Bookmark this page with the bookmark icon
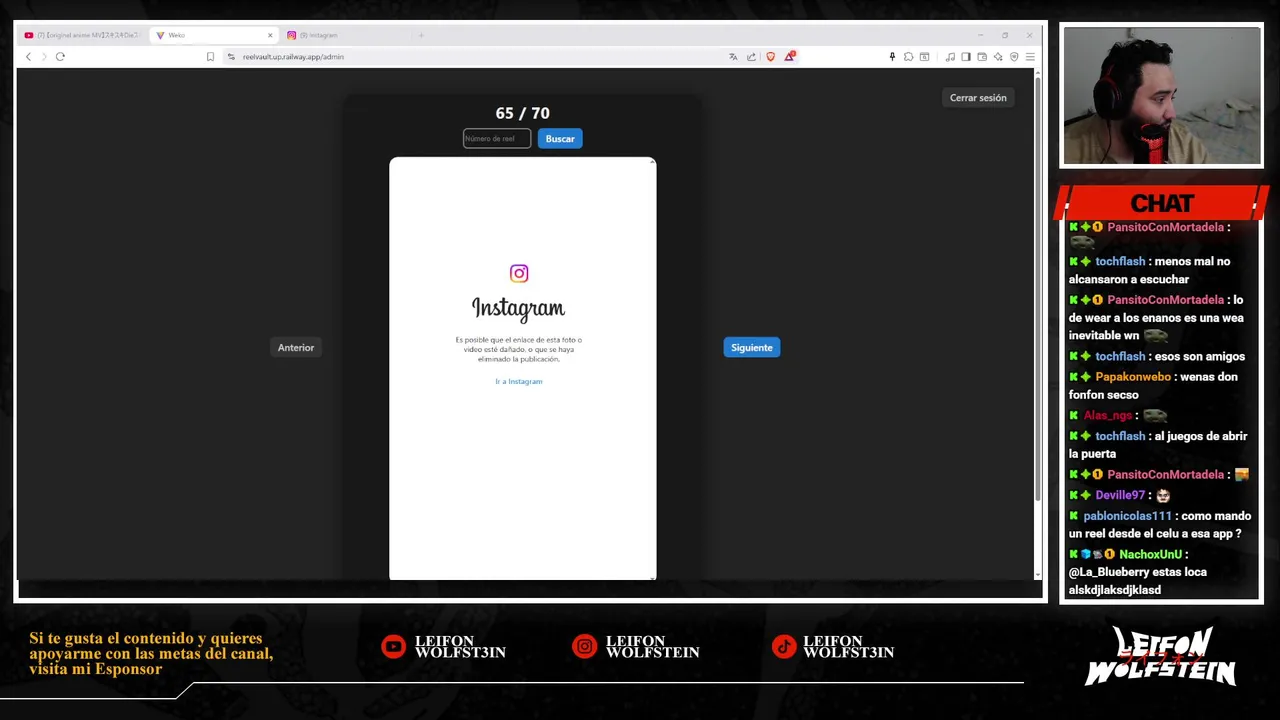The width and height of the screenshot is (1280, 720). point(210,57)
